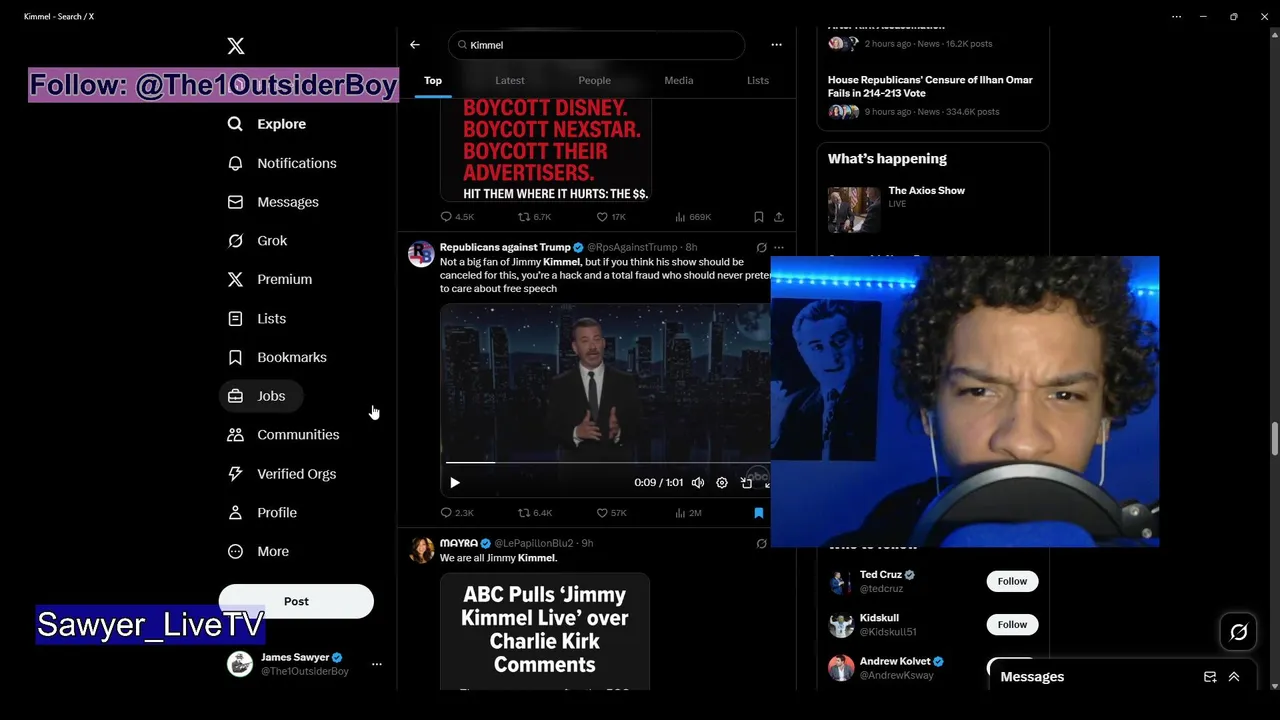Image resolution: width=1280 pixels, height=720 pixels.
Task: Open window title bar more options
Action: (x=1176, y=16)
